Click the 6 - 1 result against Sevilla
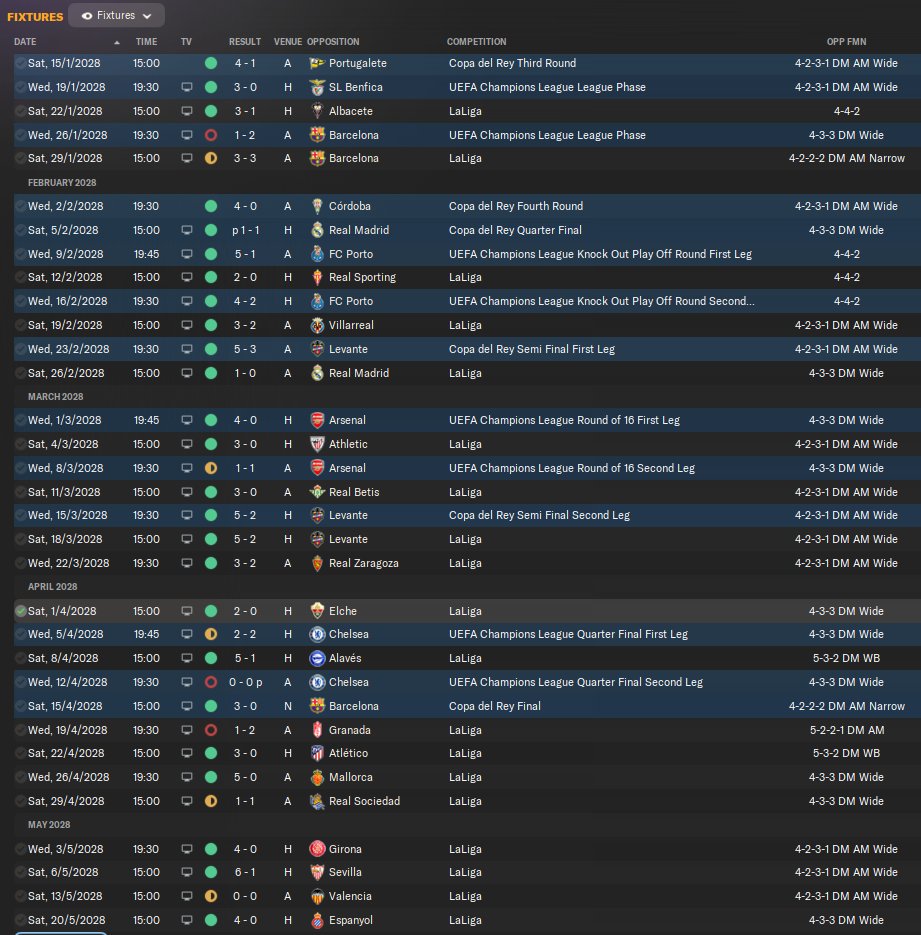The height and width of the screenshot is (935, 921). 245,872
